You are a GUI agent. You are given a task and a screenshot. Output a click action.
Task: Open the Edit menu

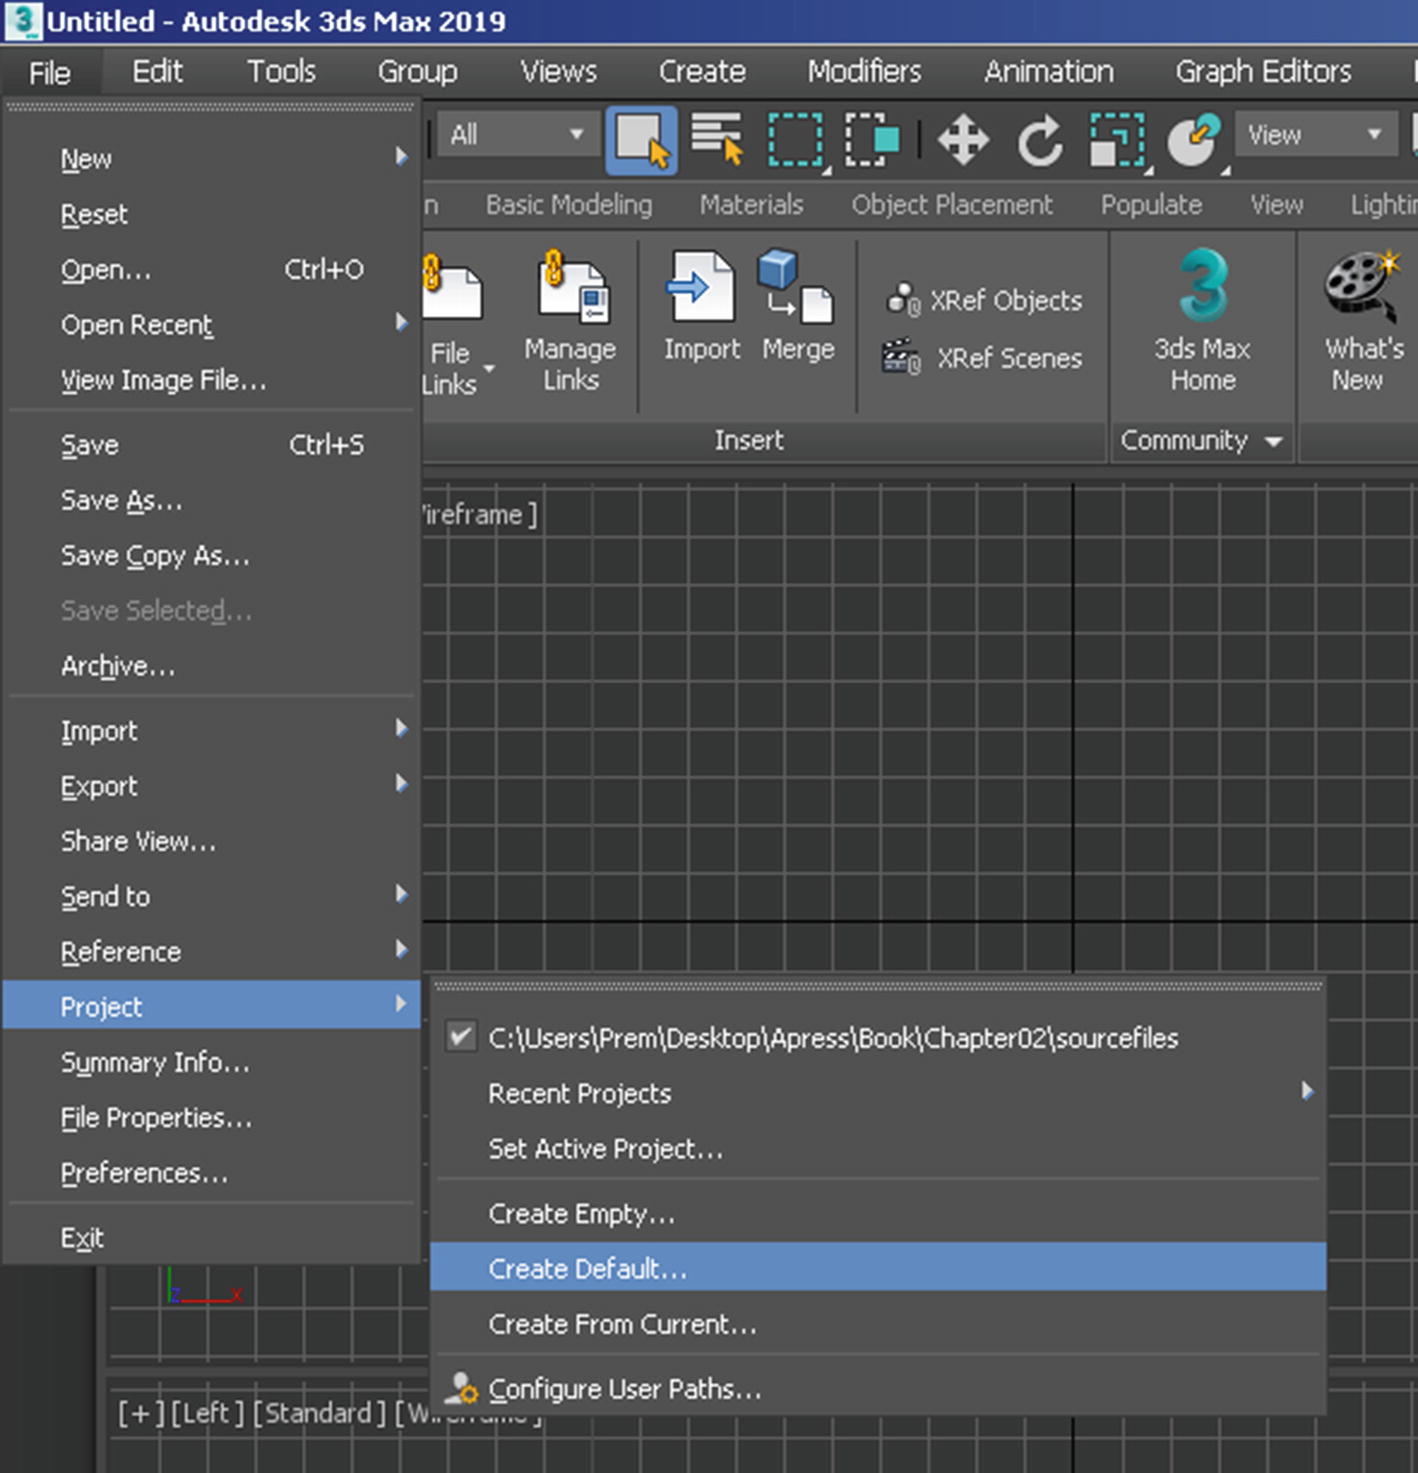[158, 72]
